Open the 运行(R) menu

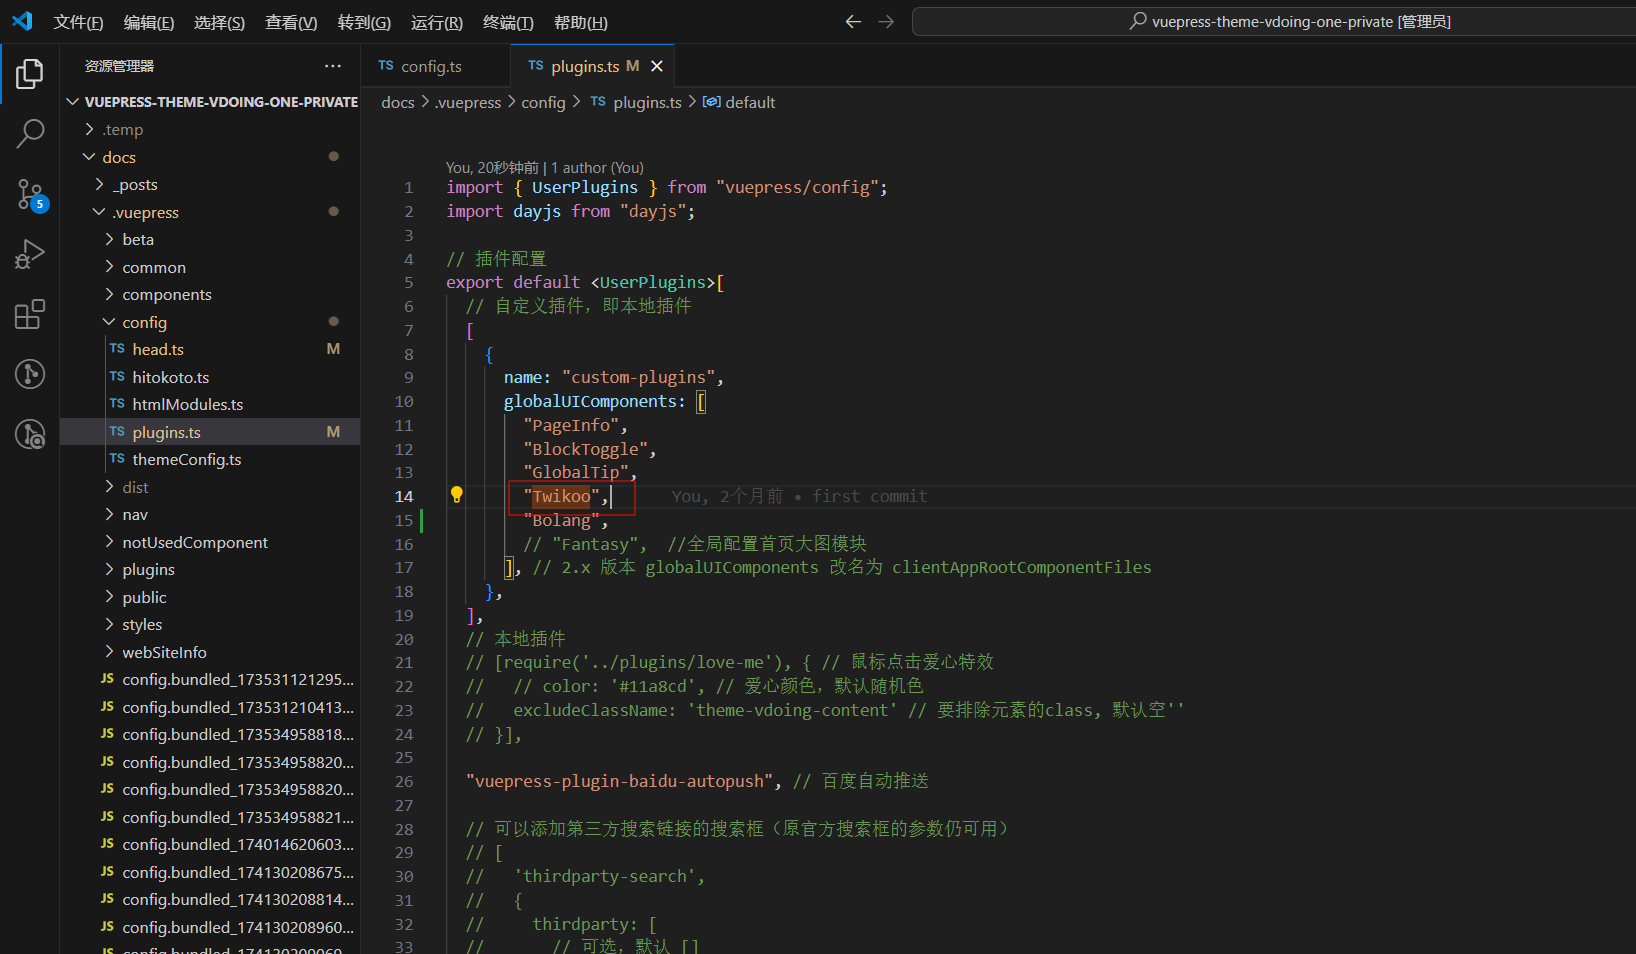click(437, 22)
